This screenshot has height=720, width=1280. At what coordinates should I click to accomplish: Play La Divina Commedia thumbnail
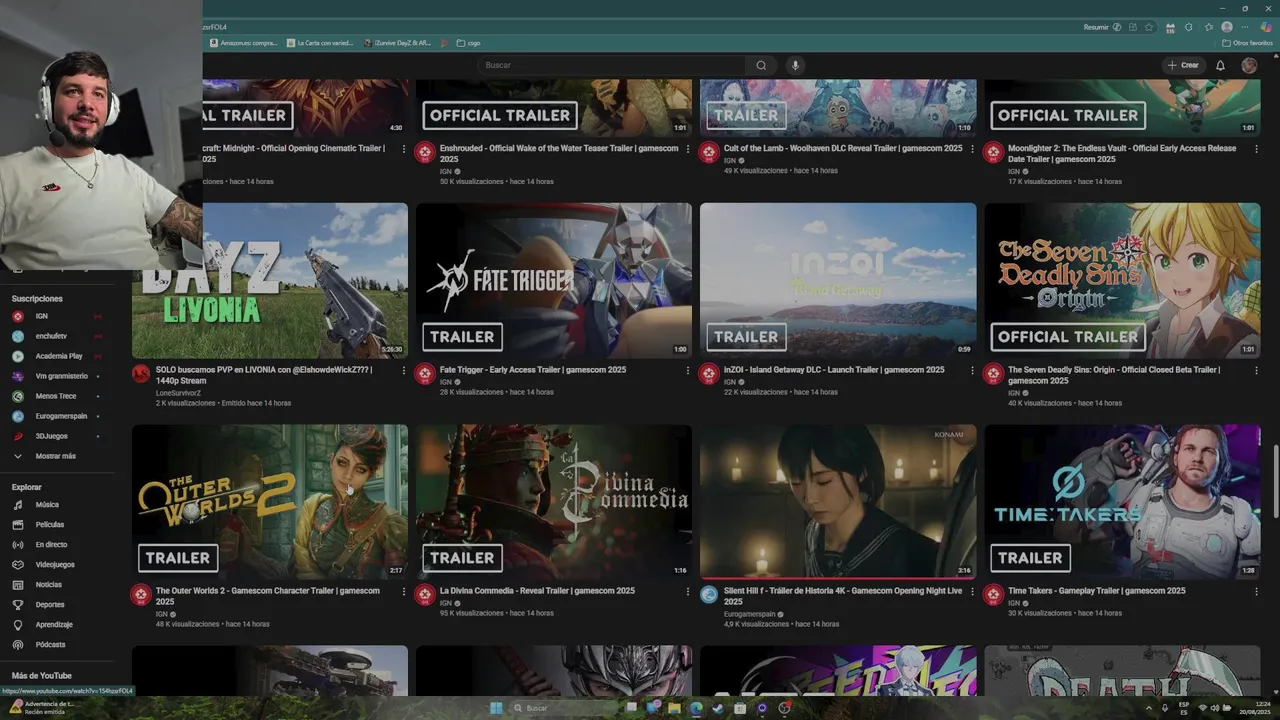(x=554, y=502)
